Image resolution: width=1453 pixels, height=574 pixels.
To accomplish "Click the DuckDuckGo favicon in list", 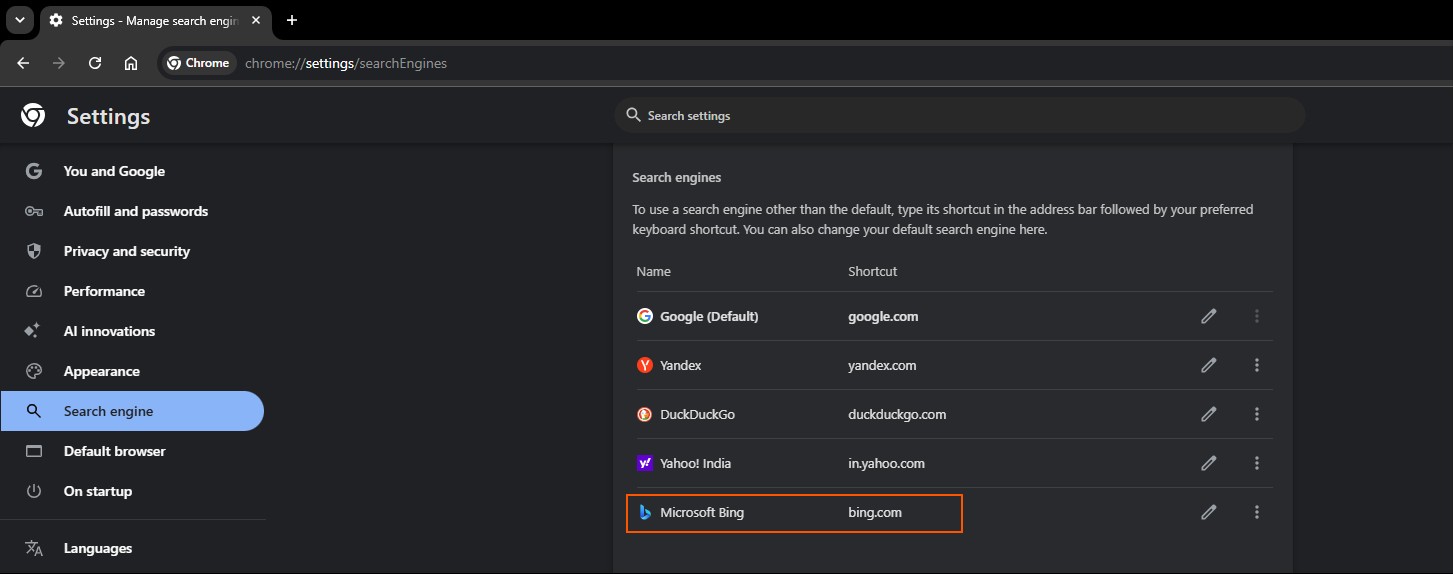I will click(645, 414).
